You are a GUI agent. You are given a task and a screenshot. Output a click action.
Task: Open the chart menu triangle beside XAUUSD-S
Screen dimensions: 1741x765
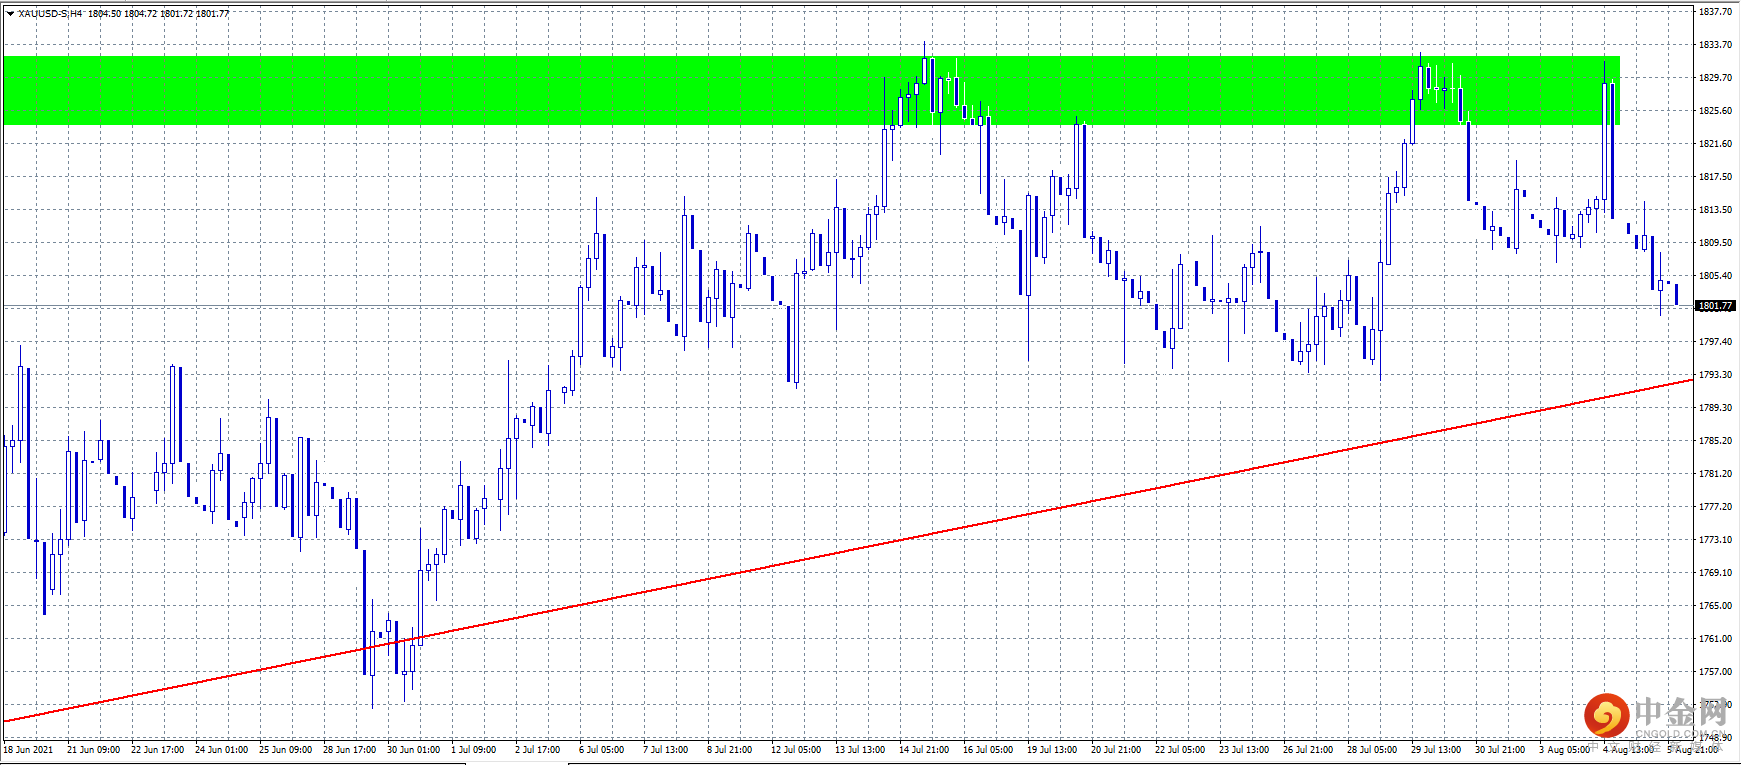pos(10,14)
